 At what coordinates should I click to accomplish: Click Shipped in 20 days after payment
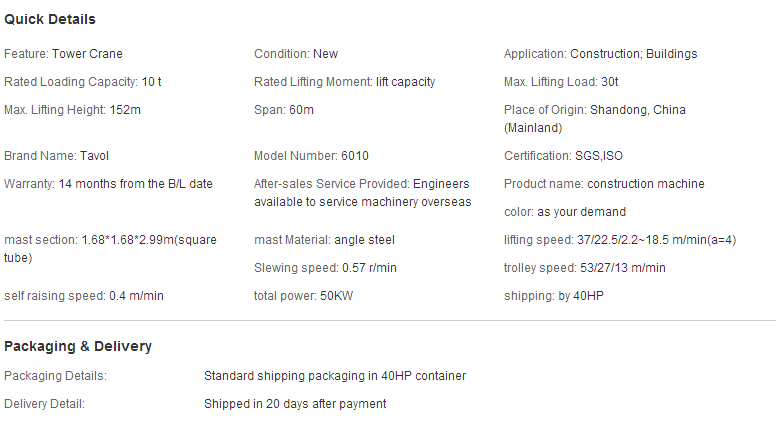point(295,404)
